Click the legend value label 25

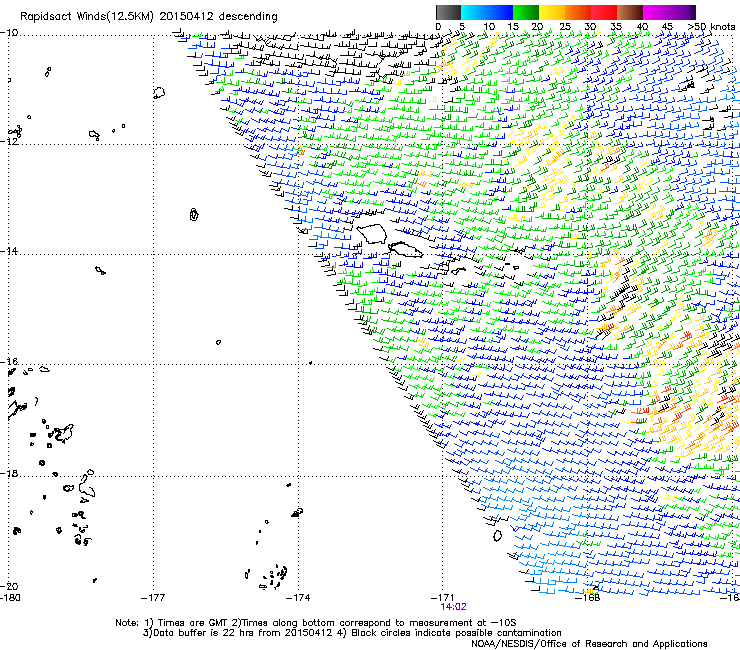click(x=565, y=27)
